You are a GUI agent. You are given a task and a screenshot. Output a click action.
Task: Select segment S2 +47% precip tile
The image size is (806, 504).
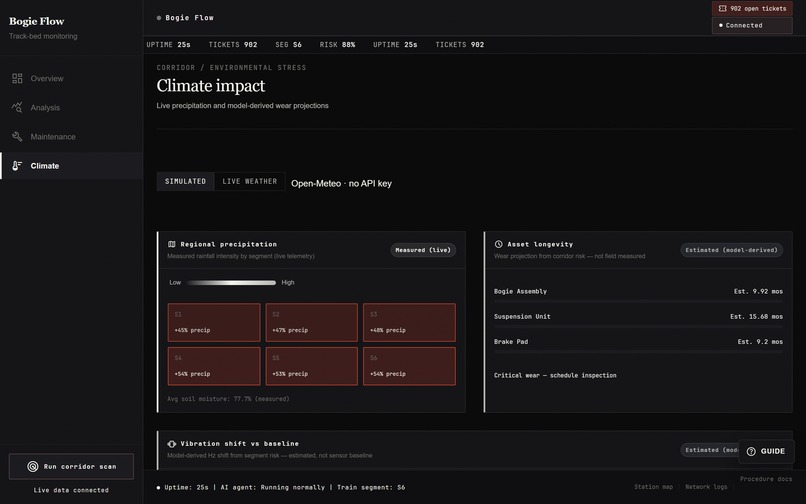point(312,322)
